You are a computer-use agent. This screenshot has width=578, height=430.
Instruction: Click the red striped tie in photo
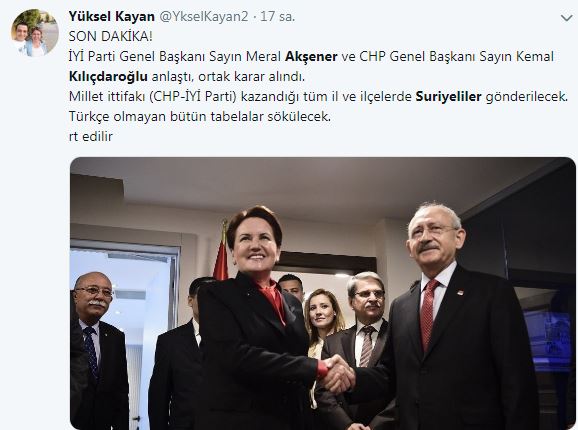[429, 315]
